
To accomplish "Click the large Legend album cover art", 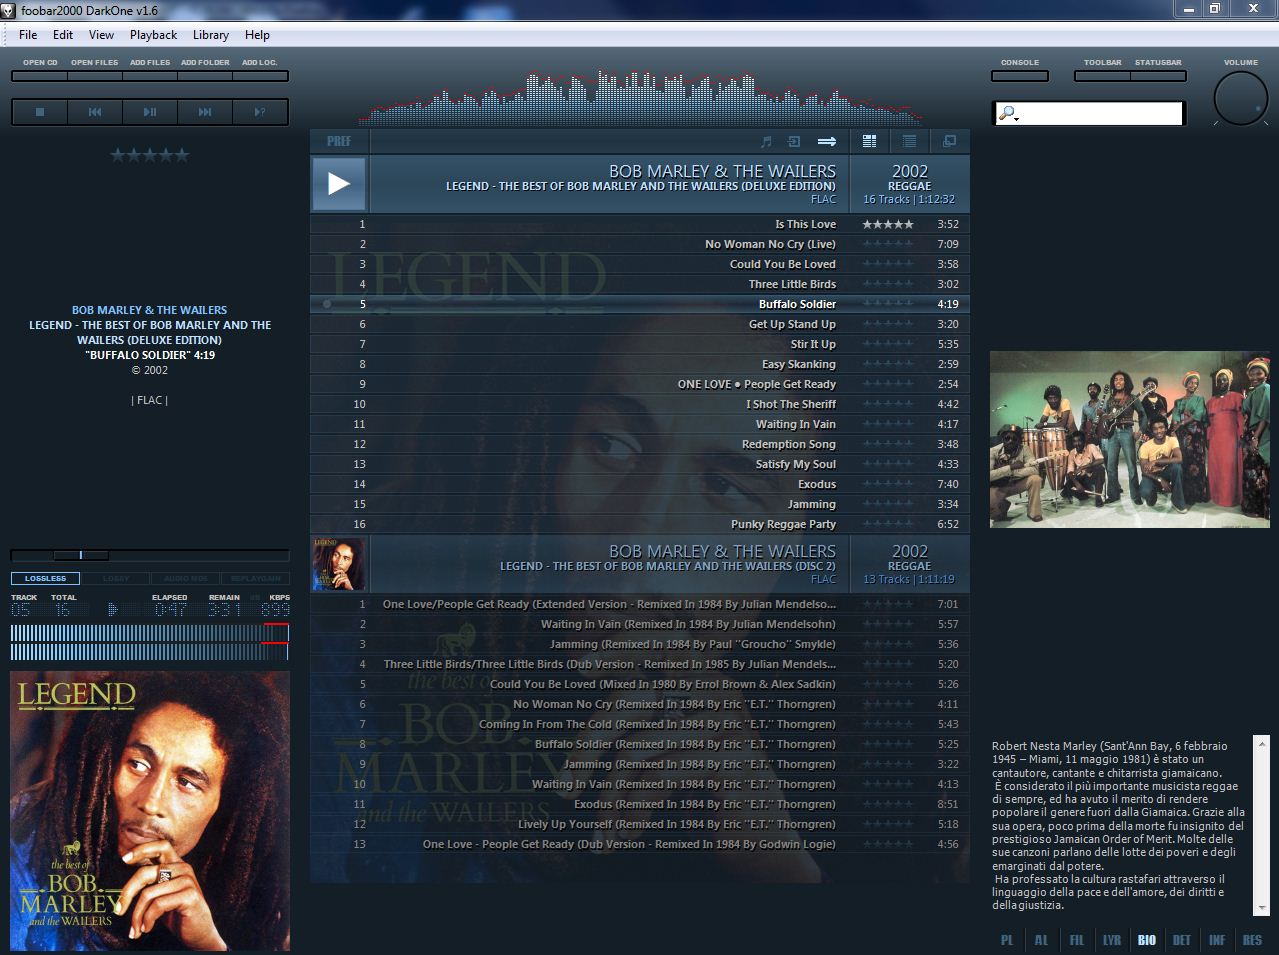I will 150,811.
